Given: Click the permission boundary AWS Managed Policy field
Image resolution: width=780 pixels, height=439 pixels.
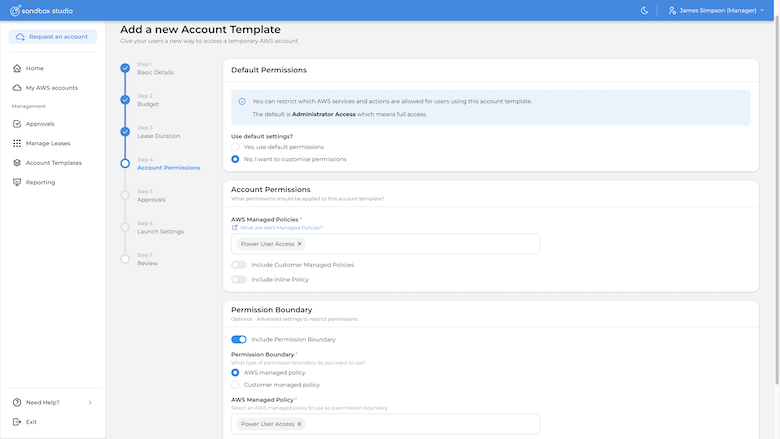Looking at the screenshot, I should pyautogui.click(x=385, y=424).
